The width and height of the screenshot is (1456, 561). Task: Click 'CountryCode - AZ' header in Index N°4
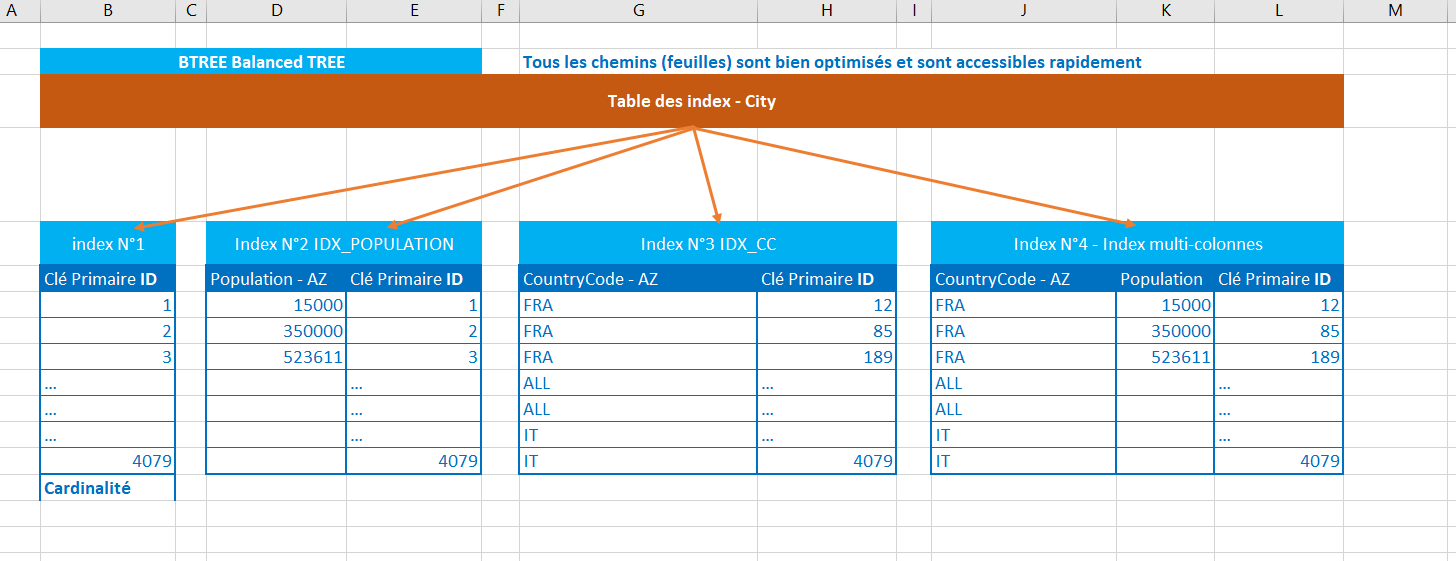[x=1024, y=279]
